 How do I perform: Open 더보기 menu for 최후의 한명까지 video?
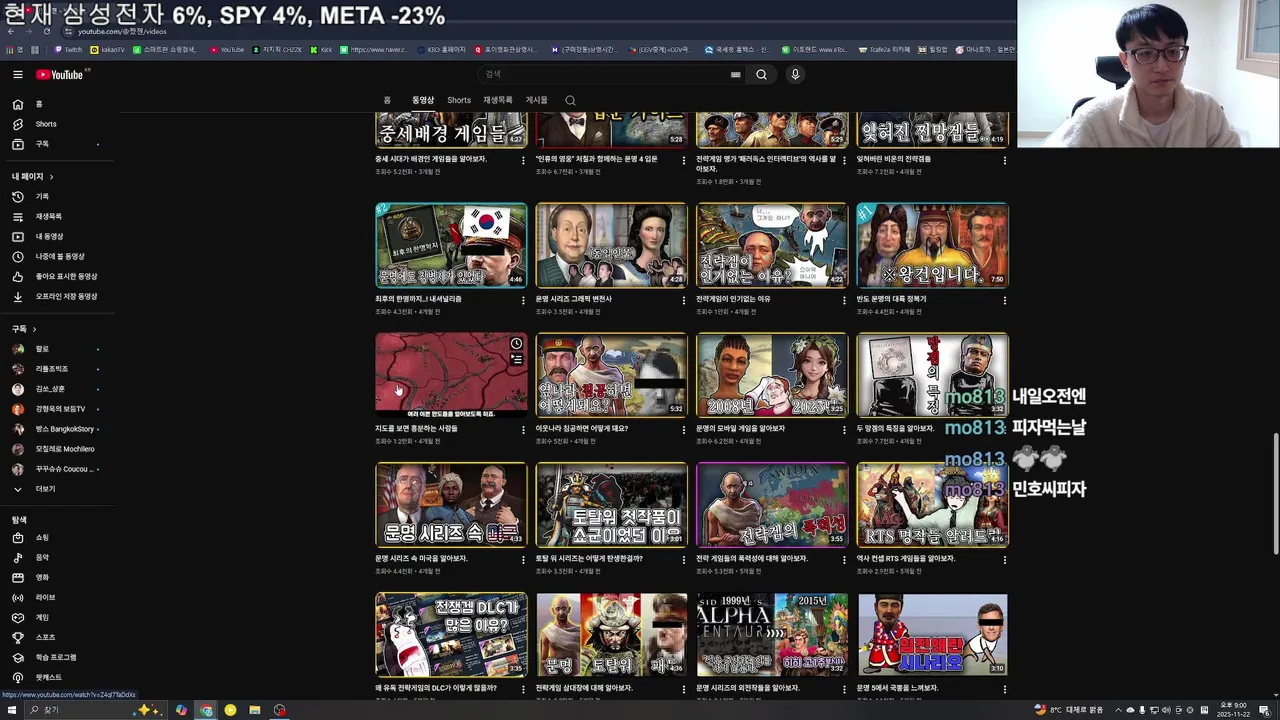click(523, 300)
